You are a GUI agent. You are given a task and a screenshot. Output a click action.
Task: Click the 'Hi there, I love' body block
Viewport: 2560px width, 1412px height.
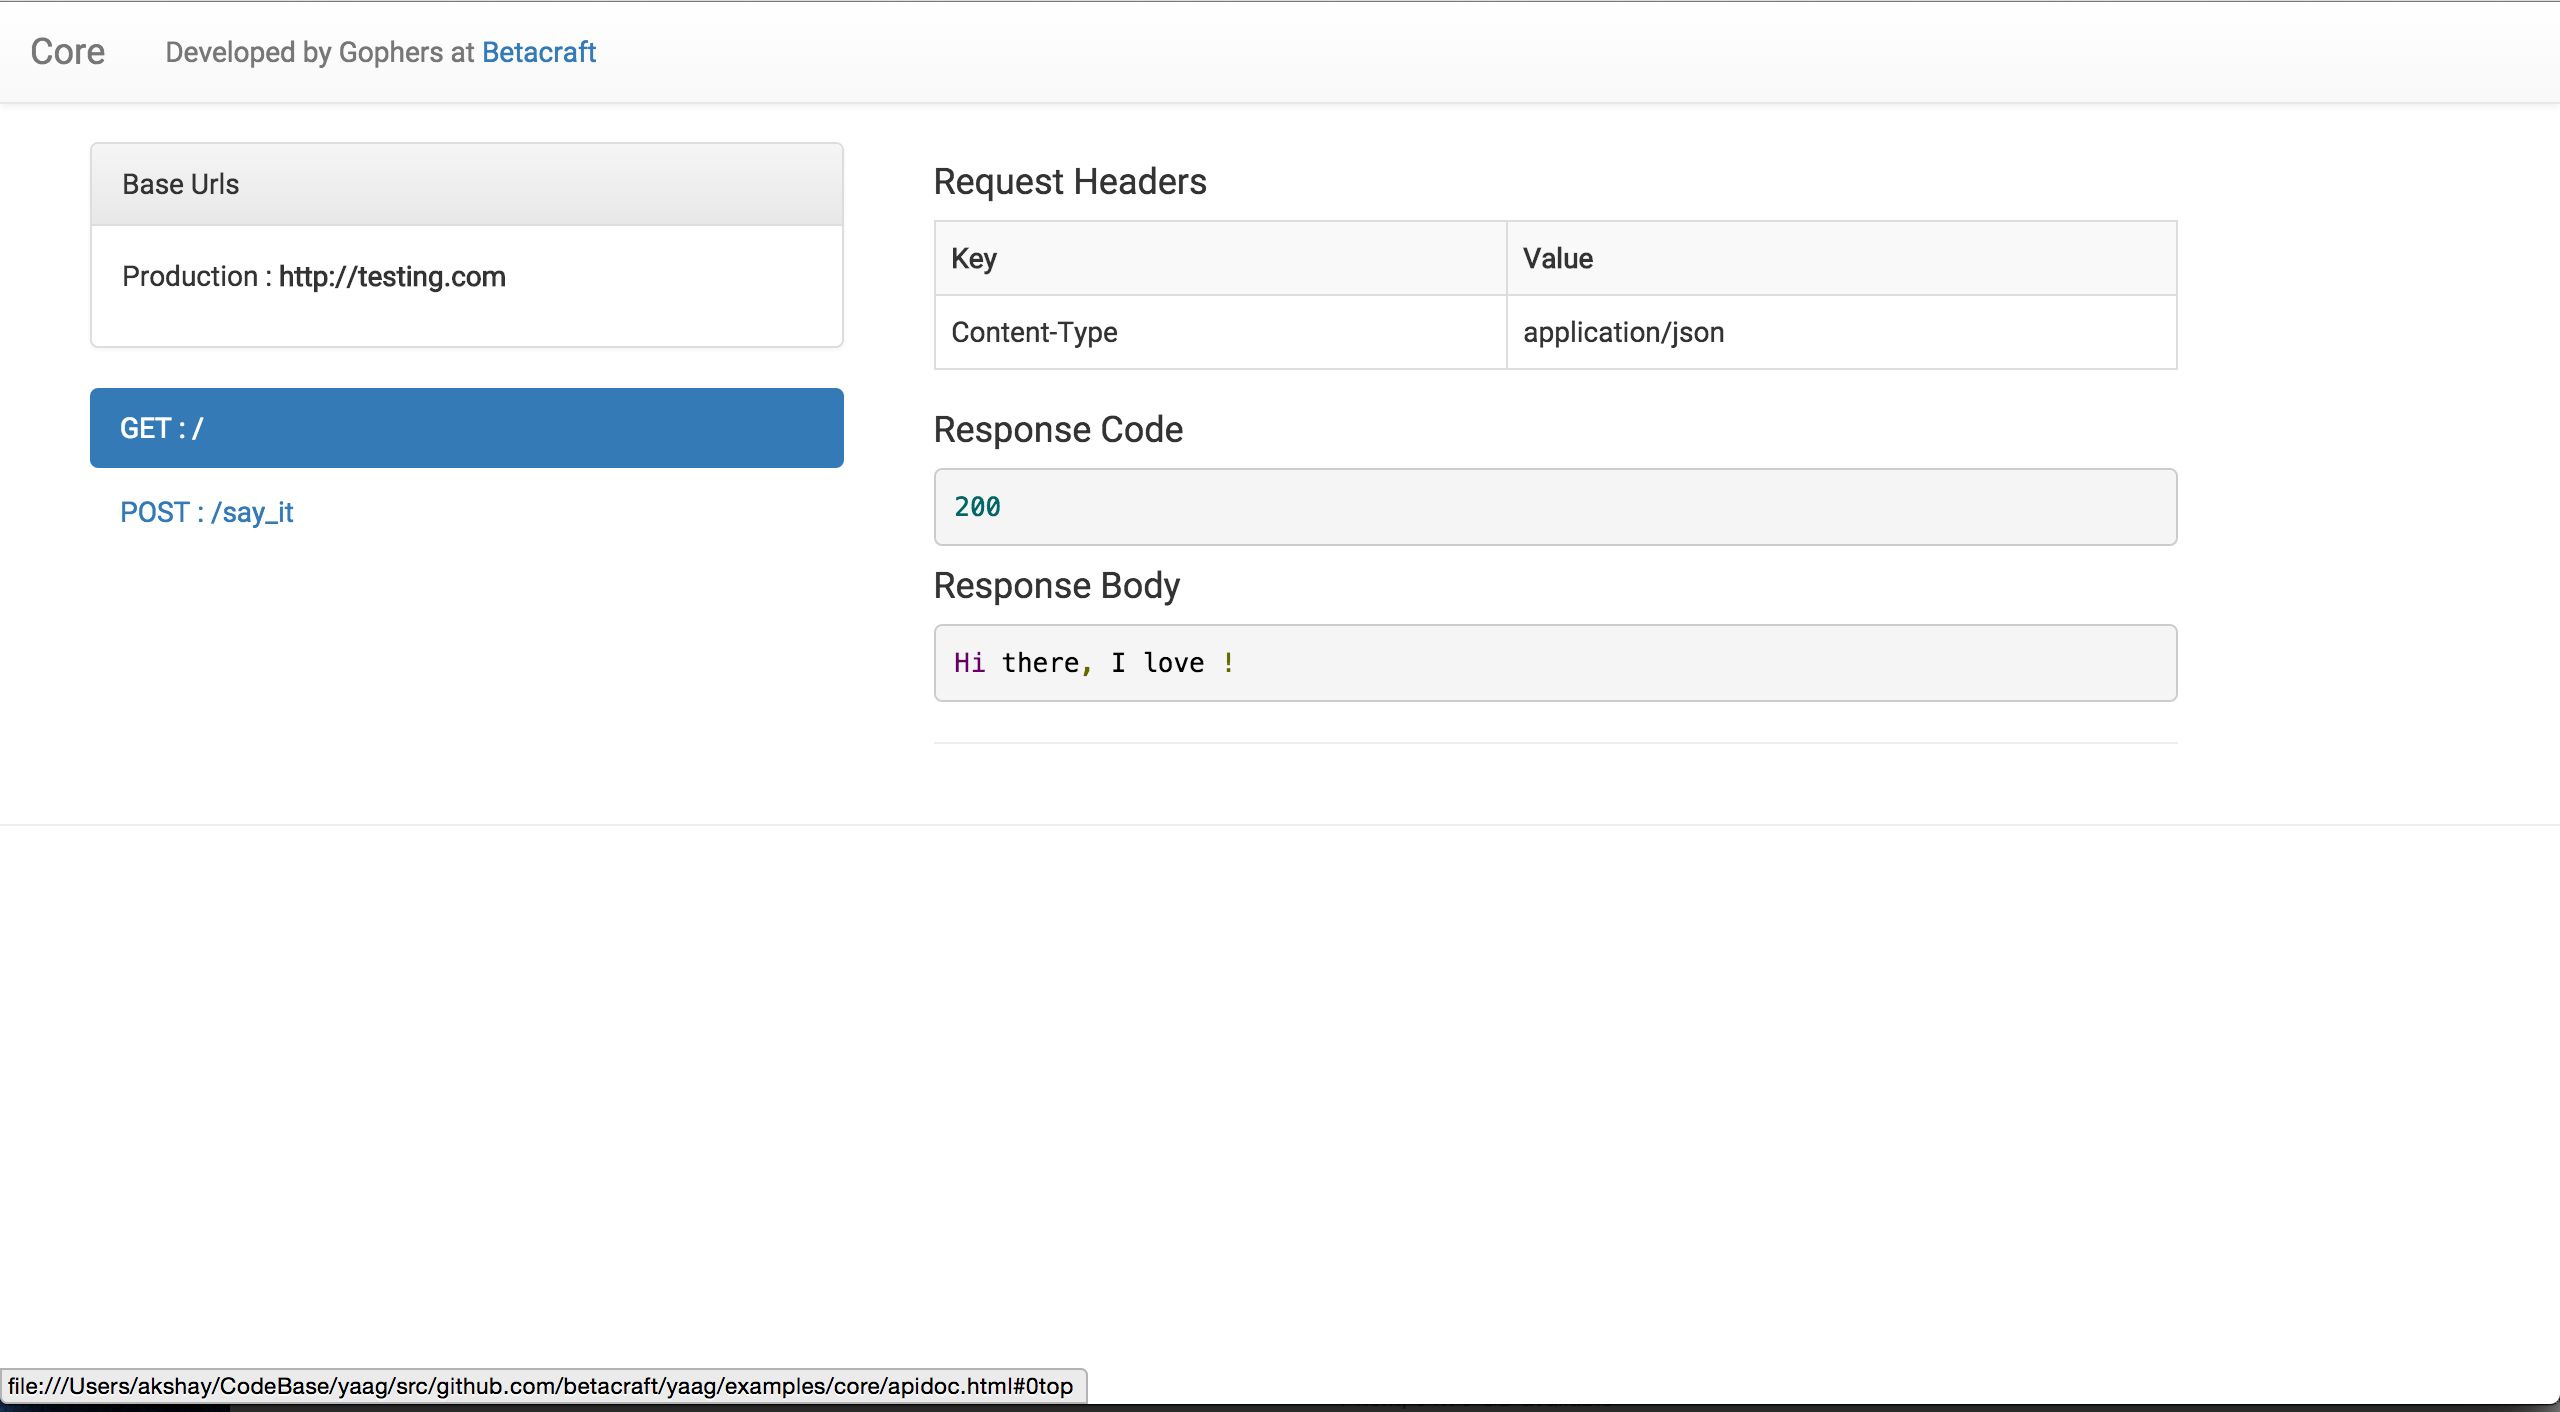tap(1554, 663)
